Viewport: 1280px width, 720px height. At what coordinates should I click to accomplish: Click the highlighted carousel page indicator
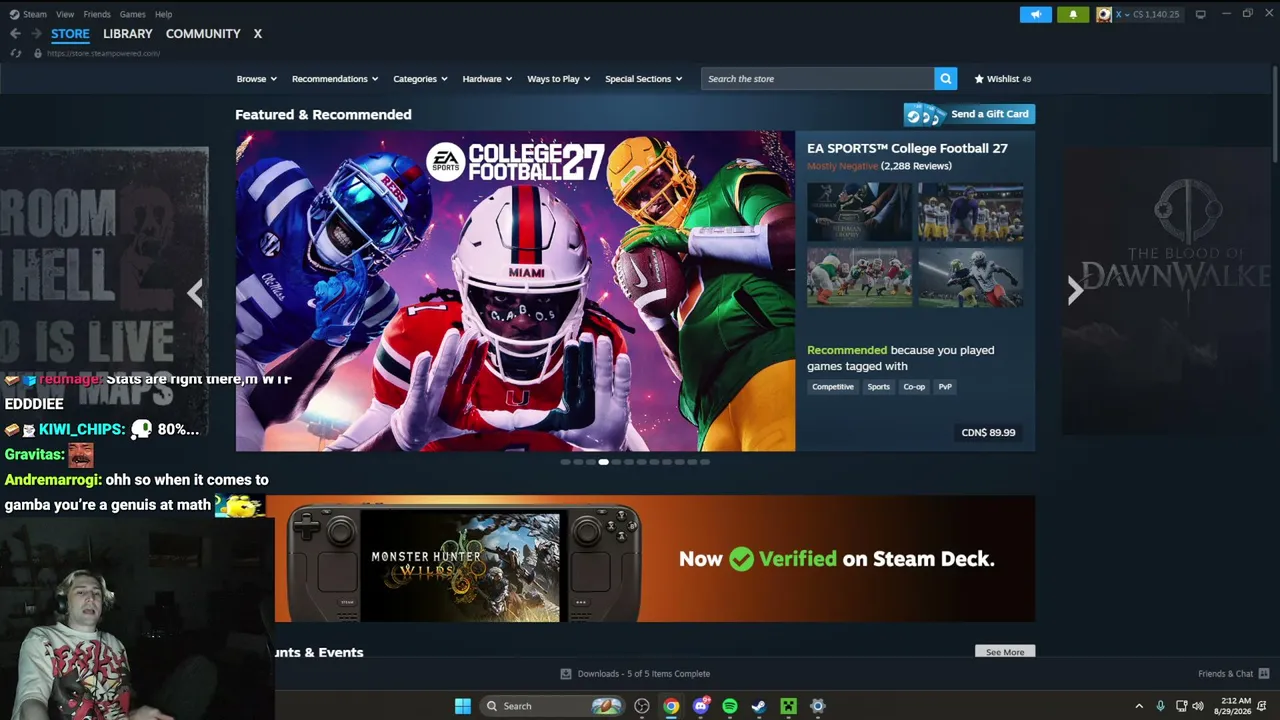603,462
